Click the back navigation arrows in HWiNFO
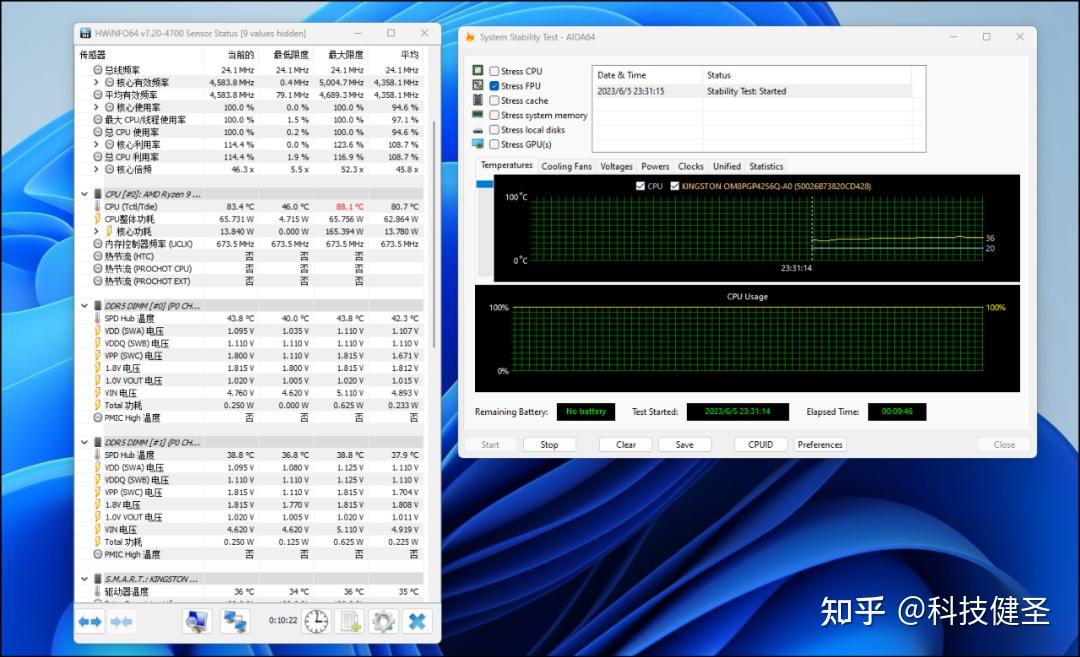Screen dimensions: 1080x657 (x=90, y=621)
